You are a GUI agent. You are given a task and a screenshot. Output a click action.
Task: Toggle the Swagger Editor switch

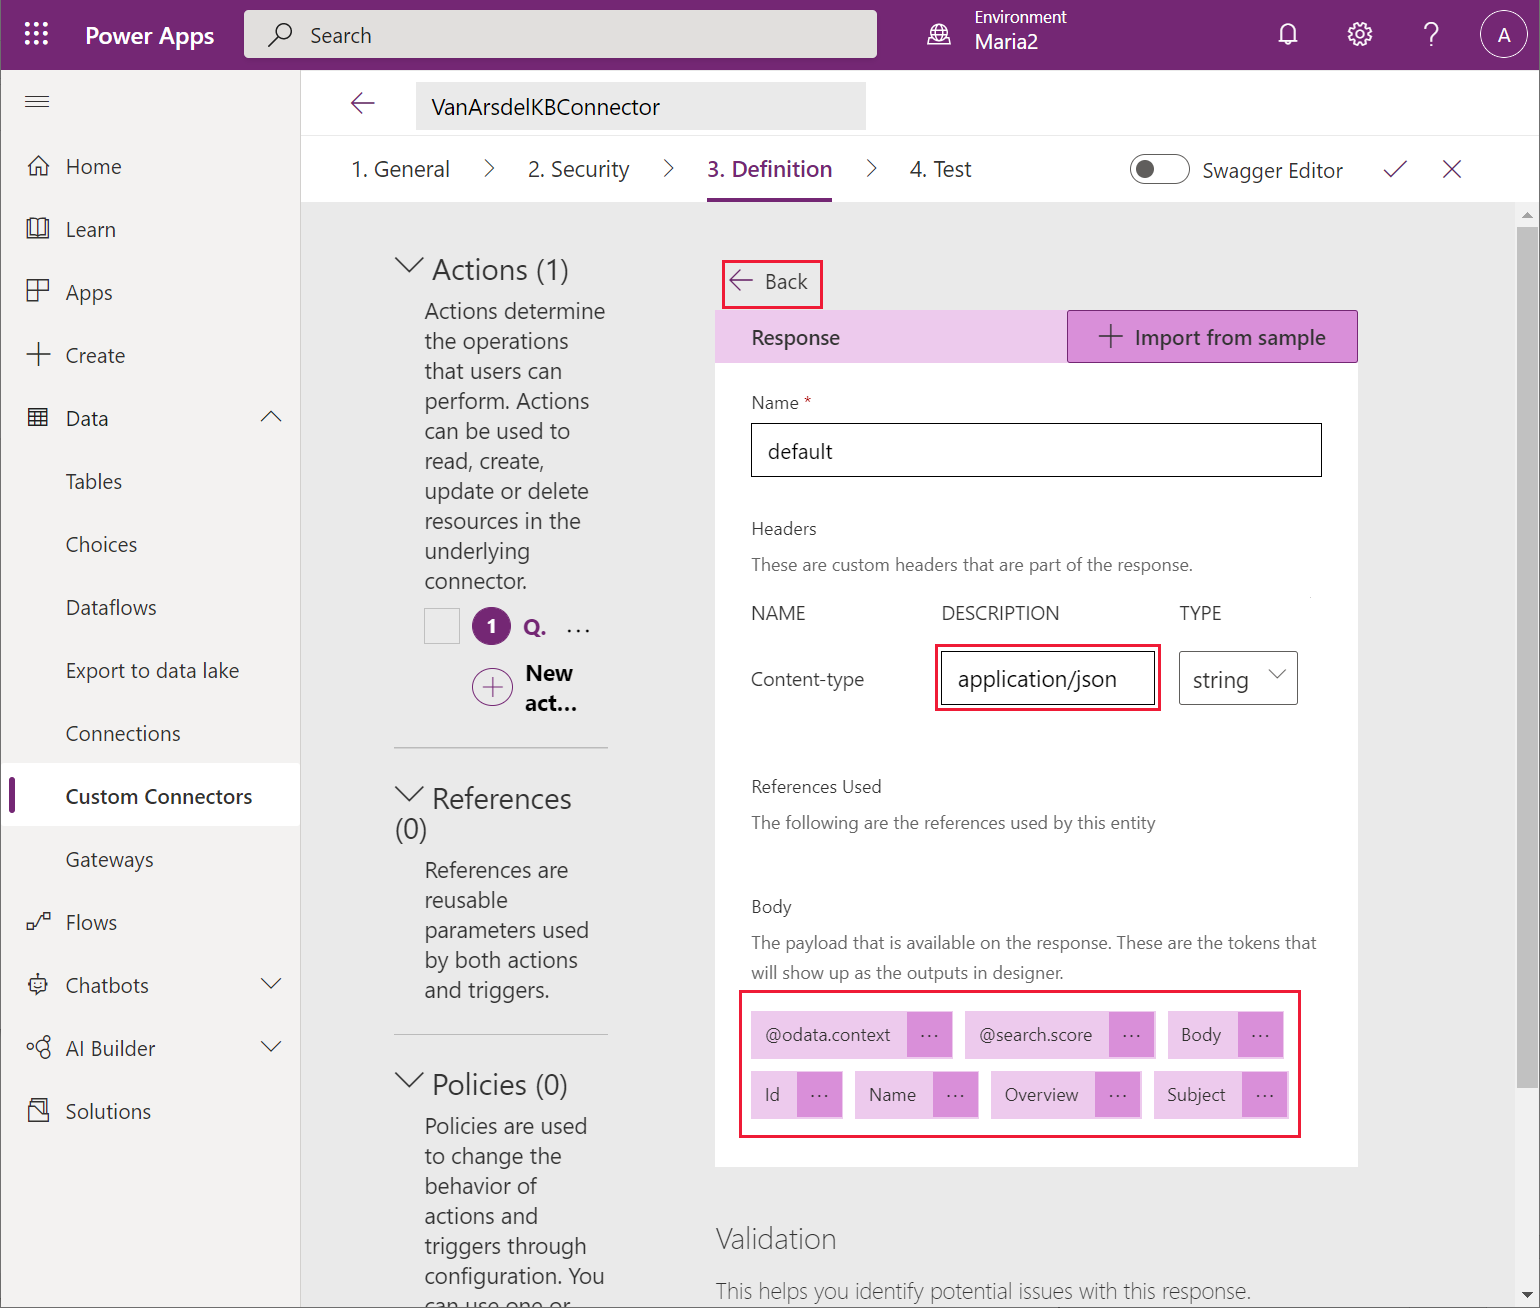[1159, 169]
